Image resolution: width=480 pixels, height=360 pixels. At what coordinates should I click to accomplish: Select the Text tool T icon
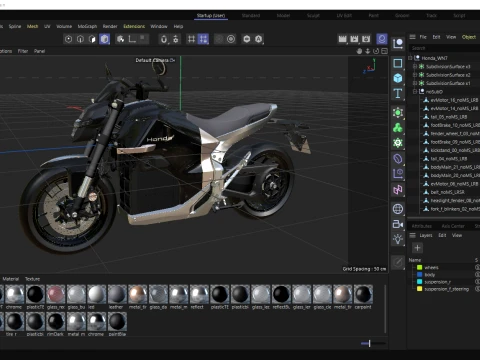398,93
